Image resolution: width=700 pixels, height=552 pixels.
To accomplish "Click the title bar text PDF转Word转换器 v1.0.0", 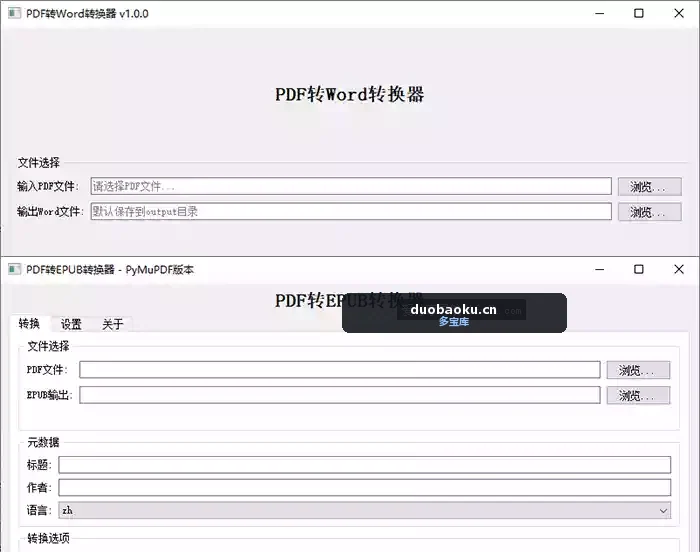I will pyautogui.click(x=87, y=14).
